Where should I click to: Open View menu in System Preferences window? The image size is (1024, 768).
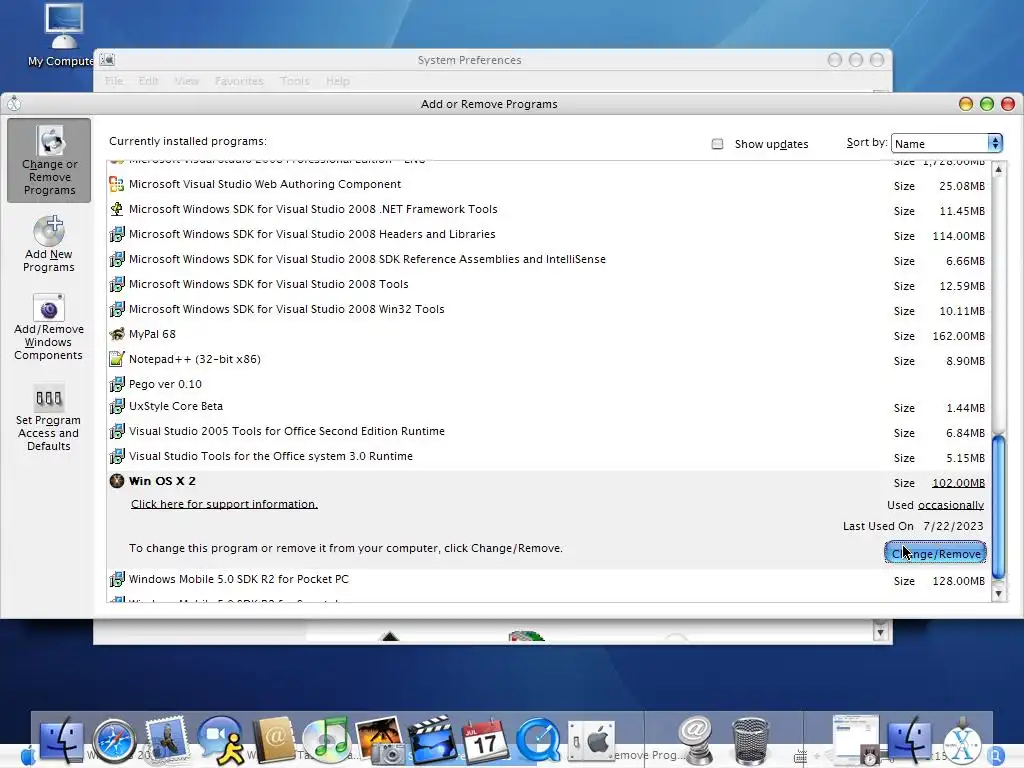(x=187, y=81)
